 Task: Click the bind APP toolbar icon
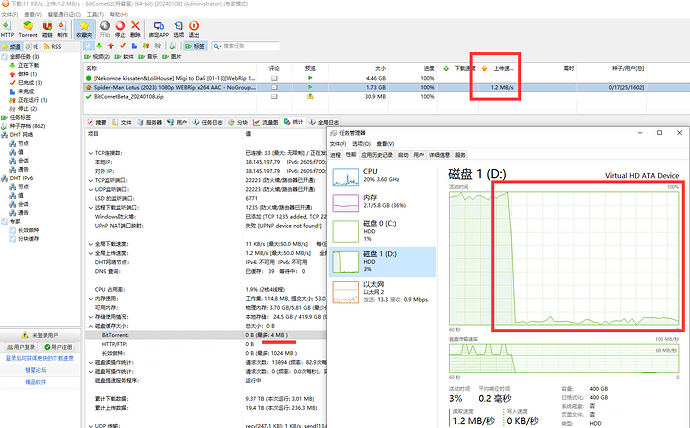point(159,29)
